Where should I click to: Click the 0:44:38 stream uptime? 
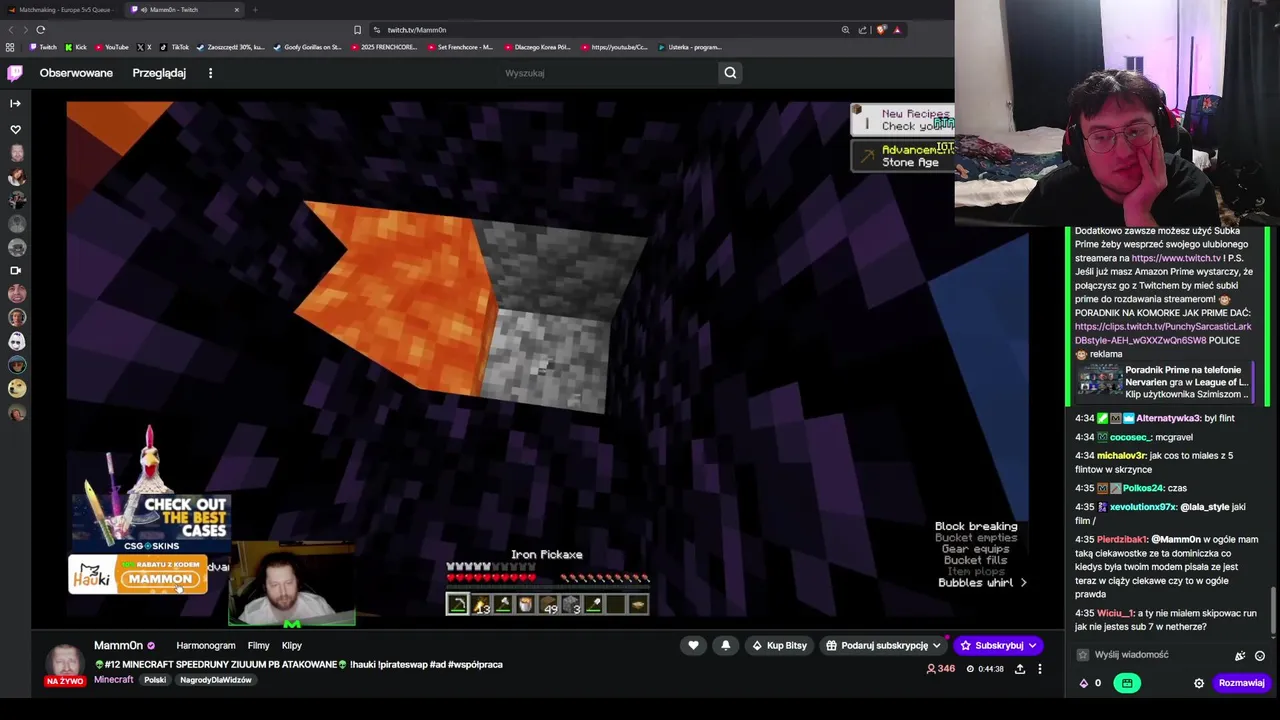click(x=985, y=669)
